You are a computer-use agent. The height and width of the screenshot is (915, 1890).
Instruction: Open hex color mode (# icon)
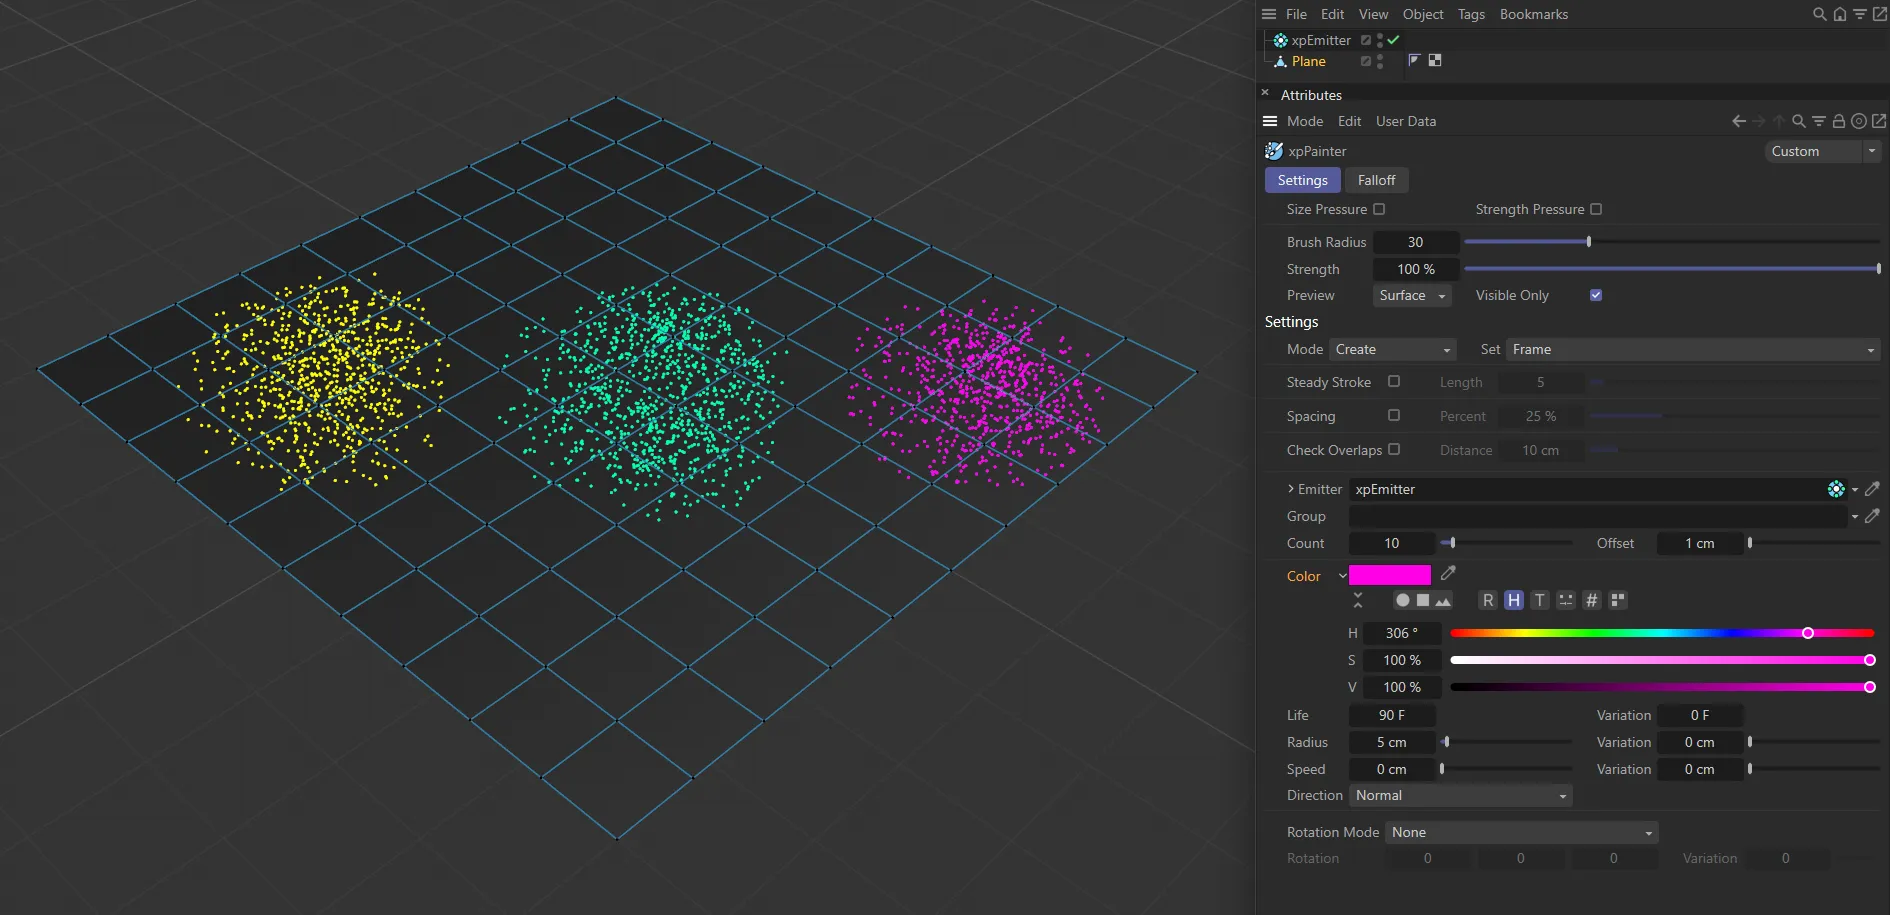point(1592,600)
